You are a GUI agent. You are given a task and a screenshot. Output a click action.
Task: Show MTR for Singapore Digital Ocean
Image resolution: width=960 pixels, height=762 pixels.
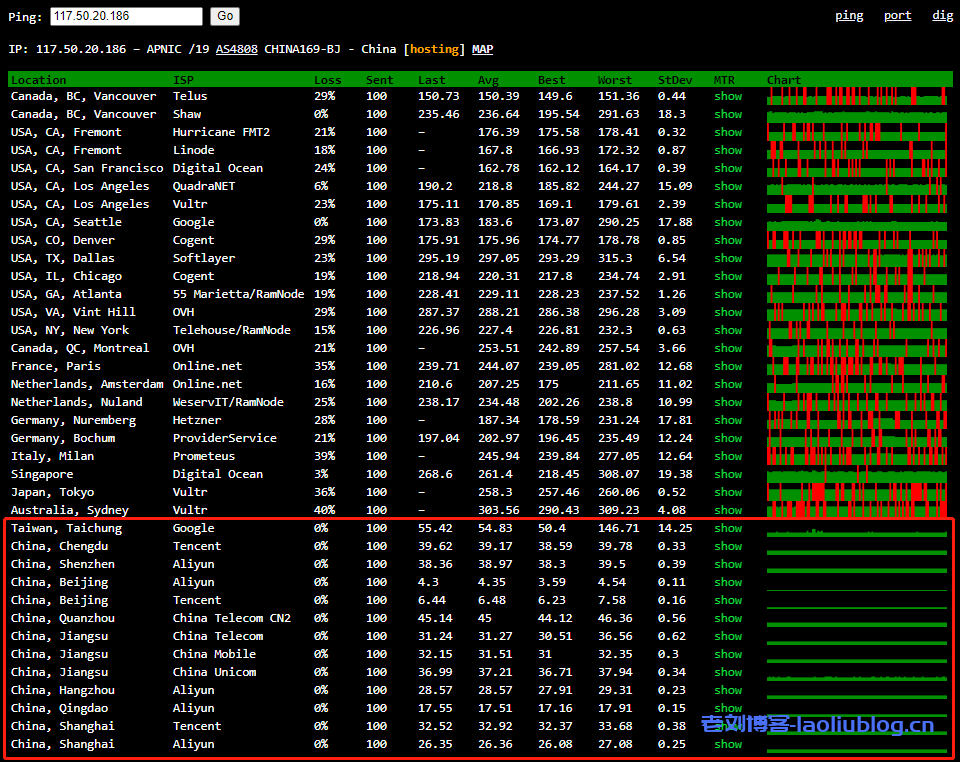[x=728, y=474]
